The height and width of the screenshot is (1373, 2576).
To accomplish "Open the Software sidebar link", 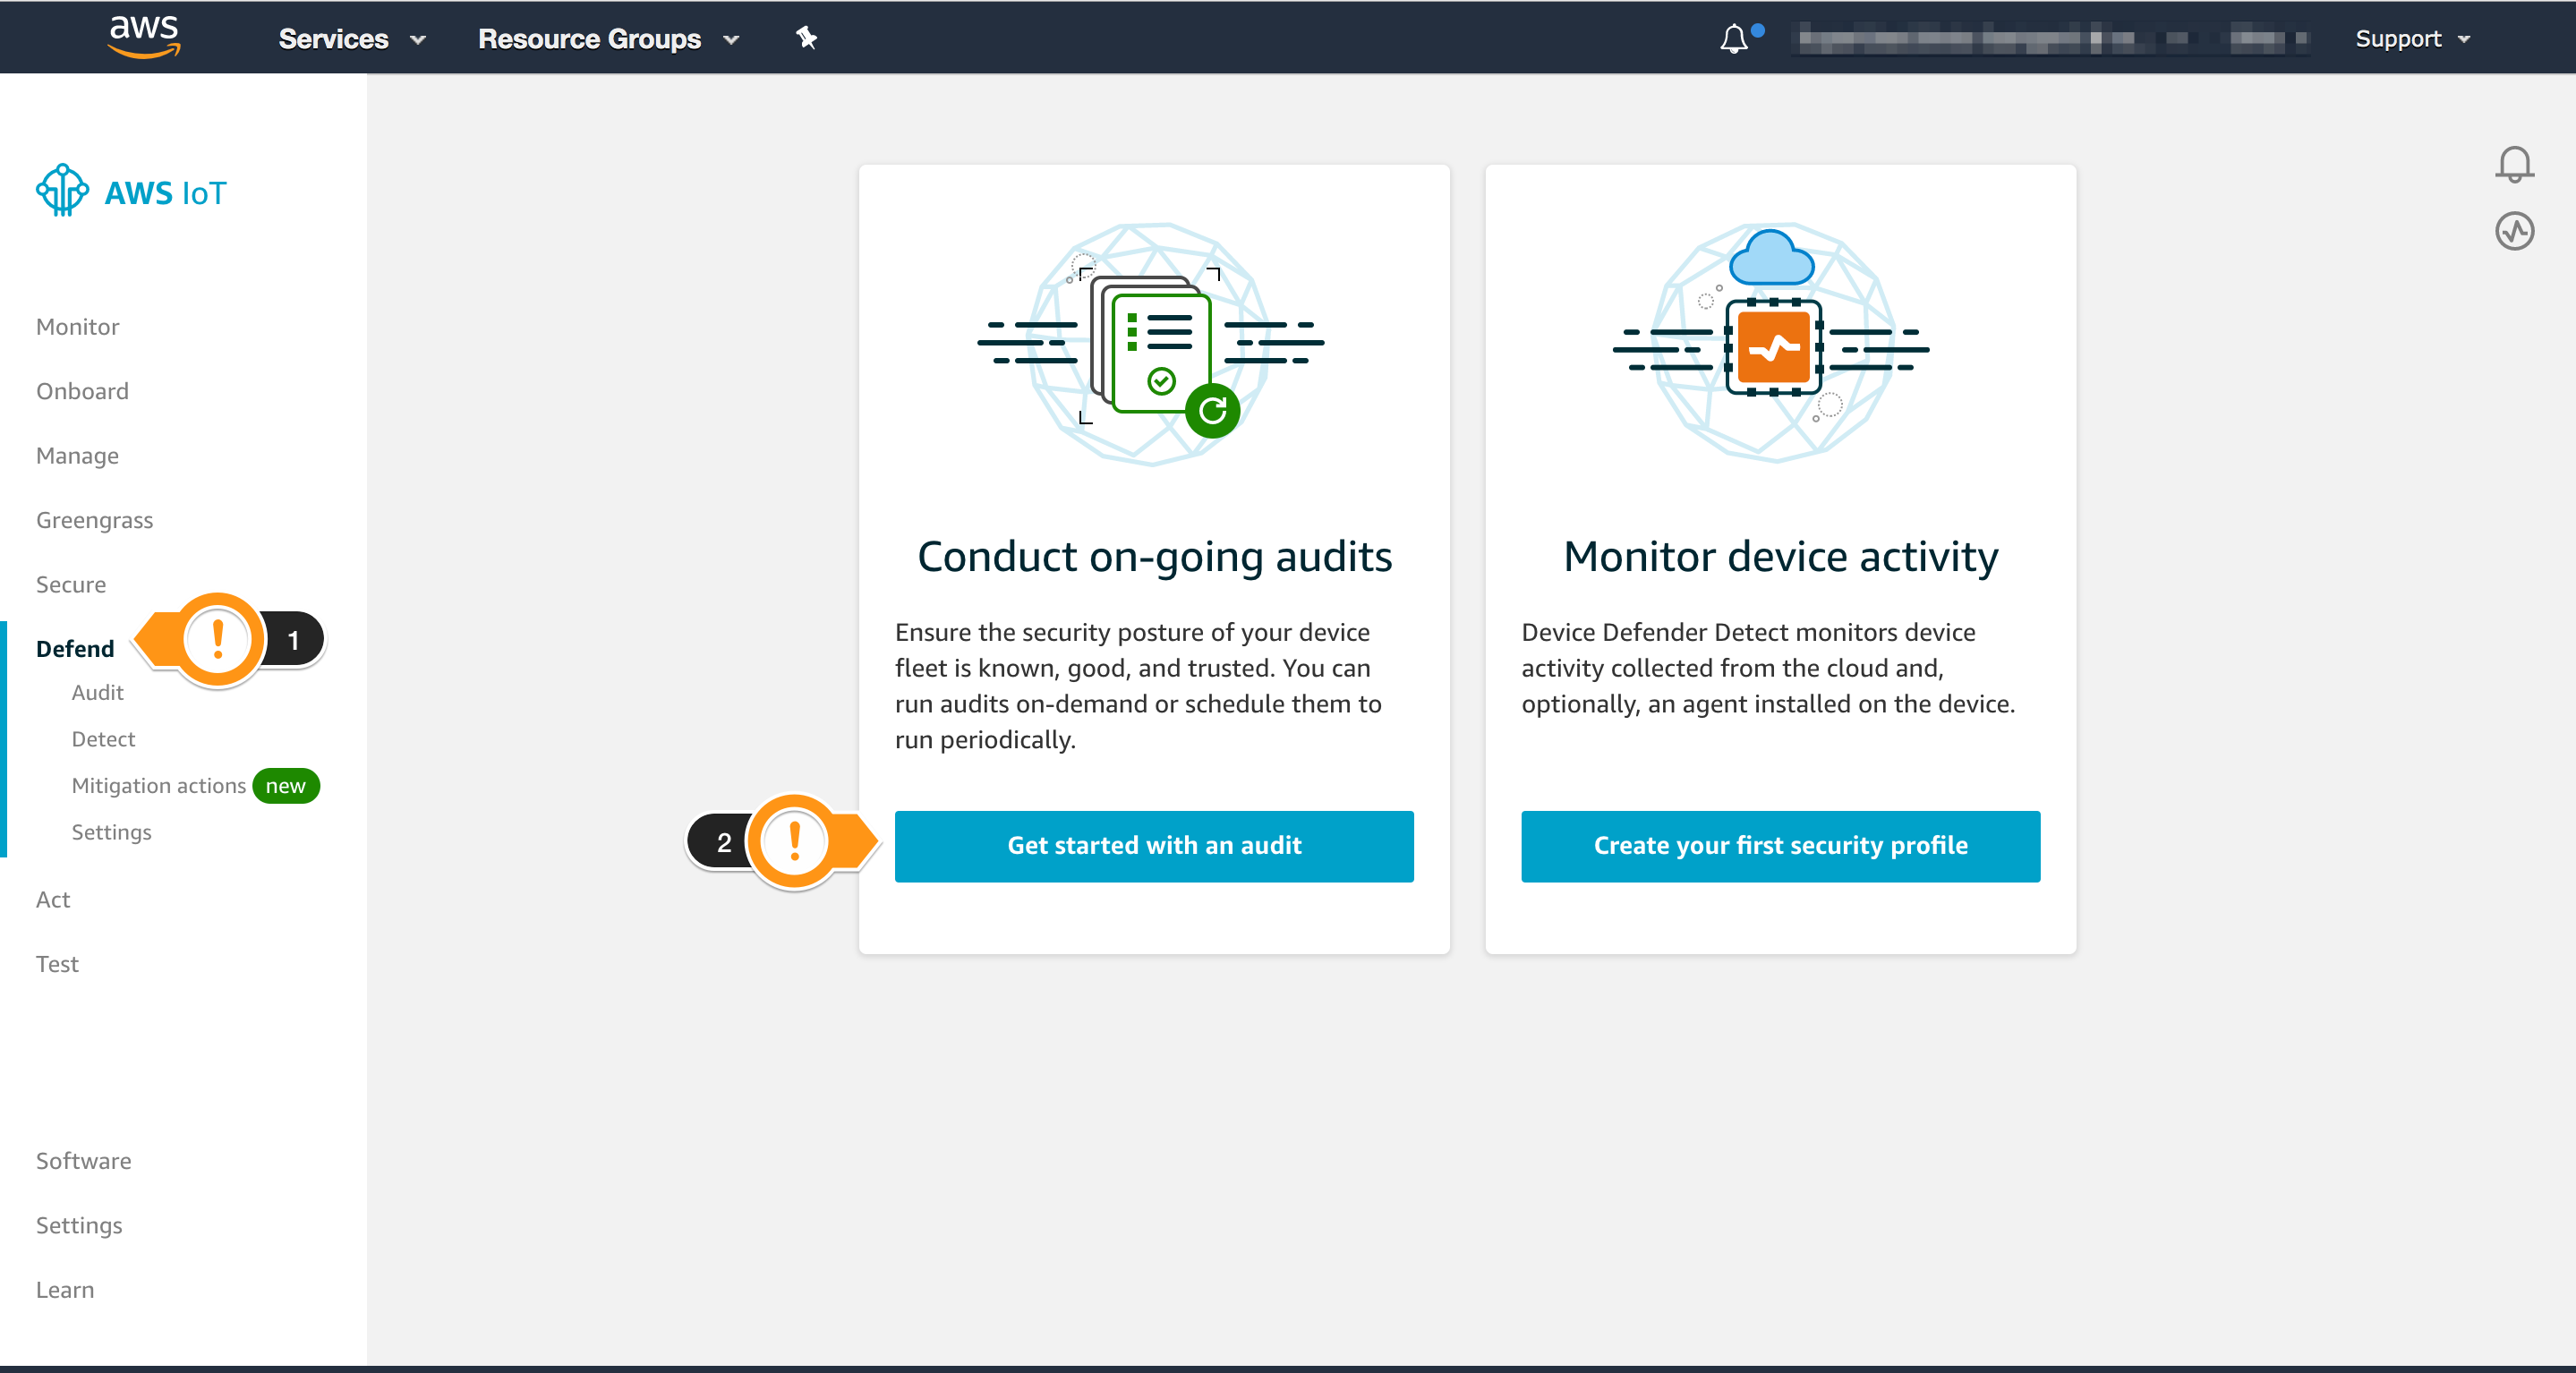I will (x=84, y=1161).
